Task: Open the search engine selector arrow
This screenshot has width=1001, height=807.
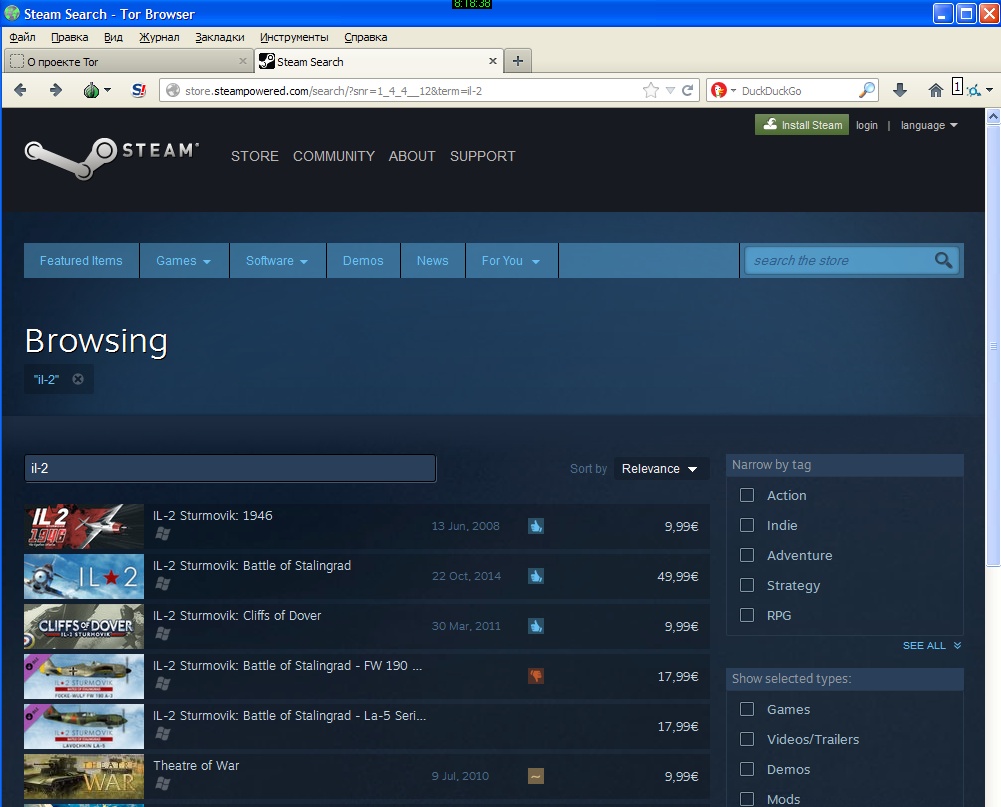Action: [733, 91]
